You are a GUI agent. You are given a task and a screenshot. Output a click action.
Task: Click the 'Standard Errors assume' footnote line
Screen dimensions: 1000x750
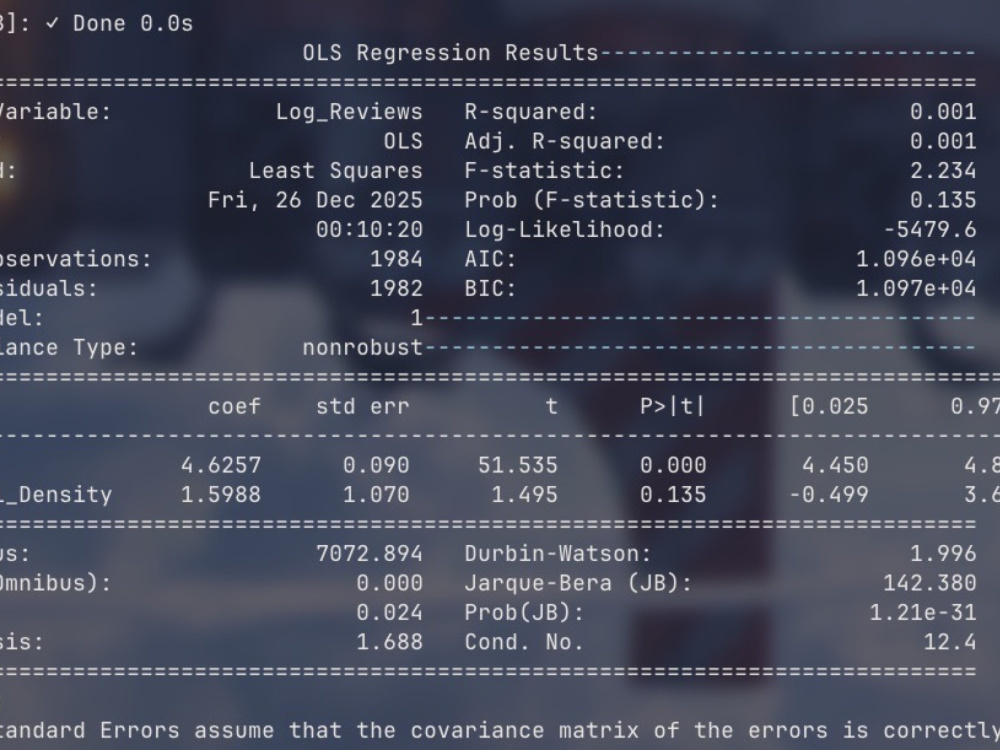pyautogui.click(x=500, y=730)
